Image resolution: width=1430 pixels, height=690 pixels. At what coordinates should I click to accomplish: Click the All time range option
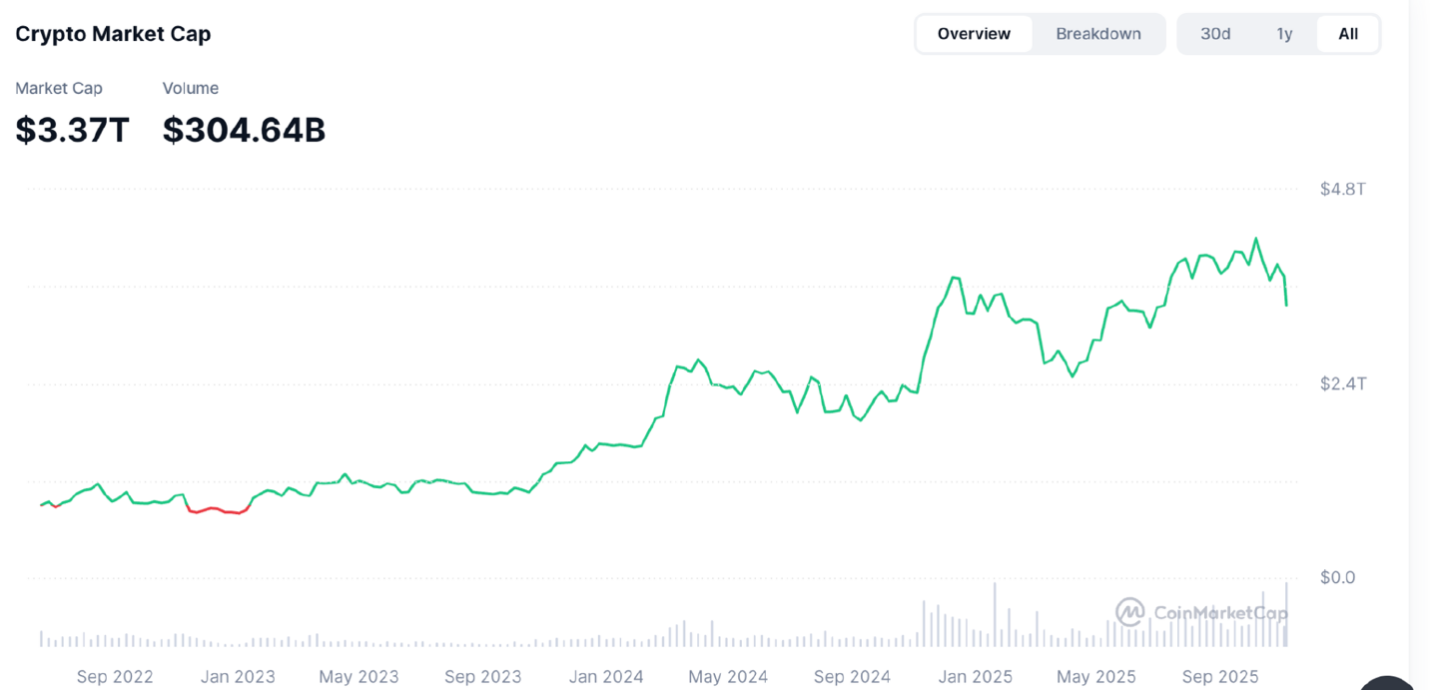1347,33
